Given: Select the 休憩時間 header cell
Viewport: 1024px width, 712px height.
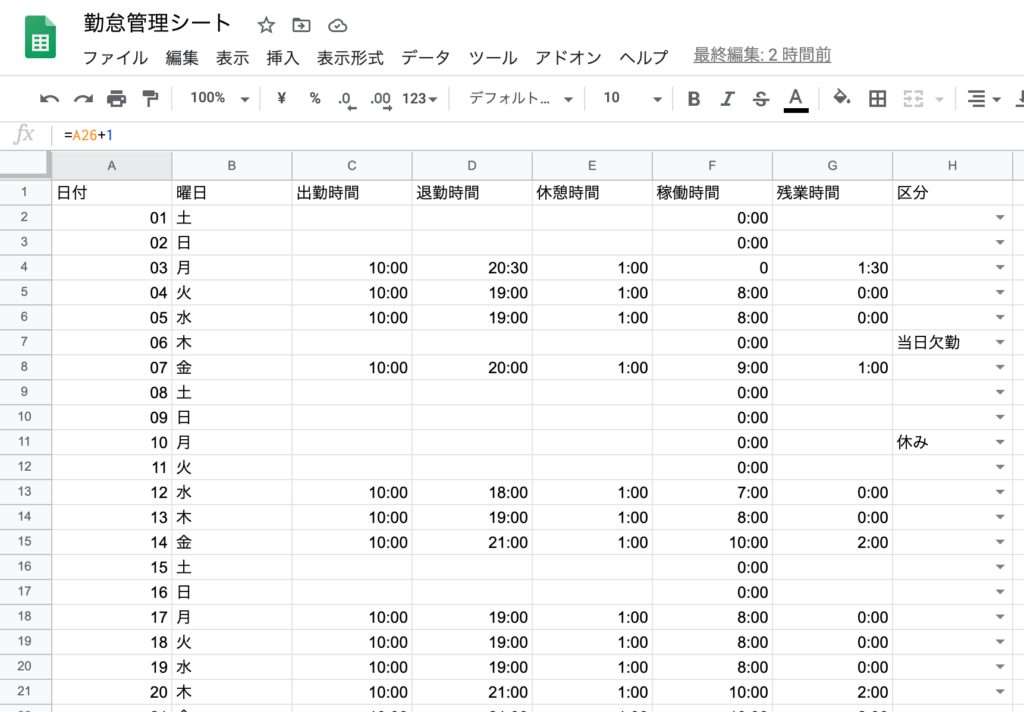Looking at the screenshot, I should point(592,193).
